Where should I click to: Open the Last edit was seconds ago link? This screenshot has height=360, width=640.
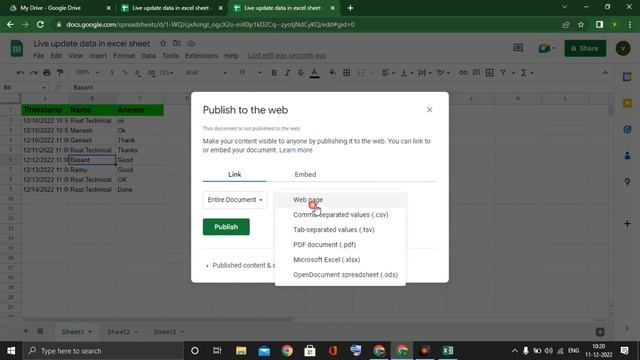pos(287,56)
